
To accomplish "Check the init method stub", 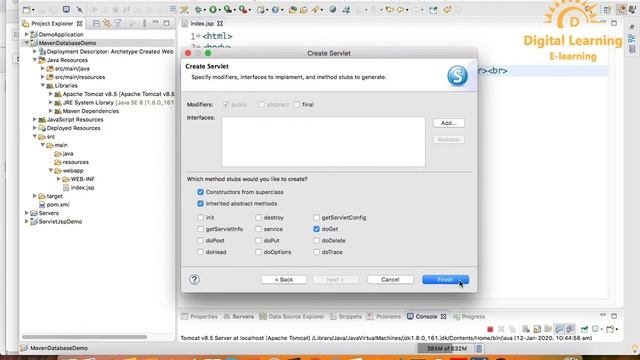I will coord(200,218).
